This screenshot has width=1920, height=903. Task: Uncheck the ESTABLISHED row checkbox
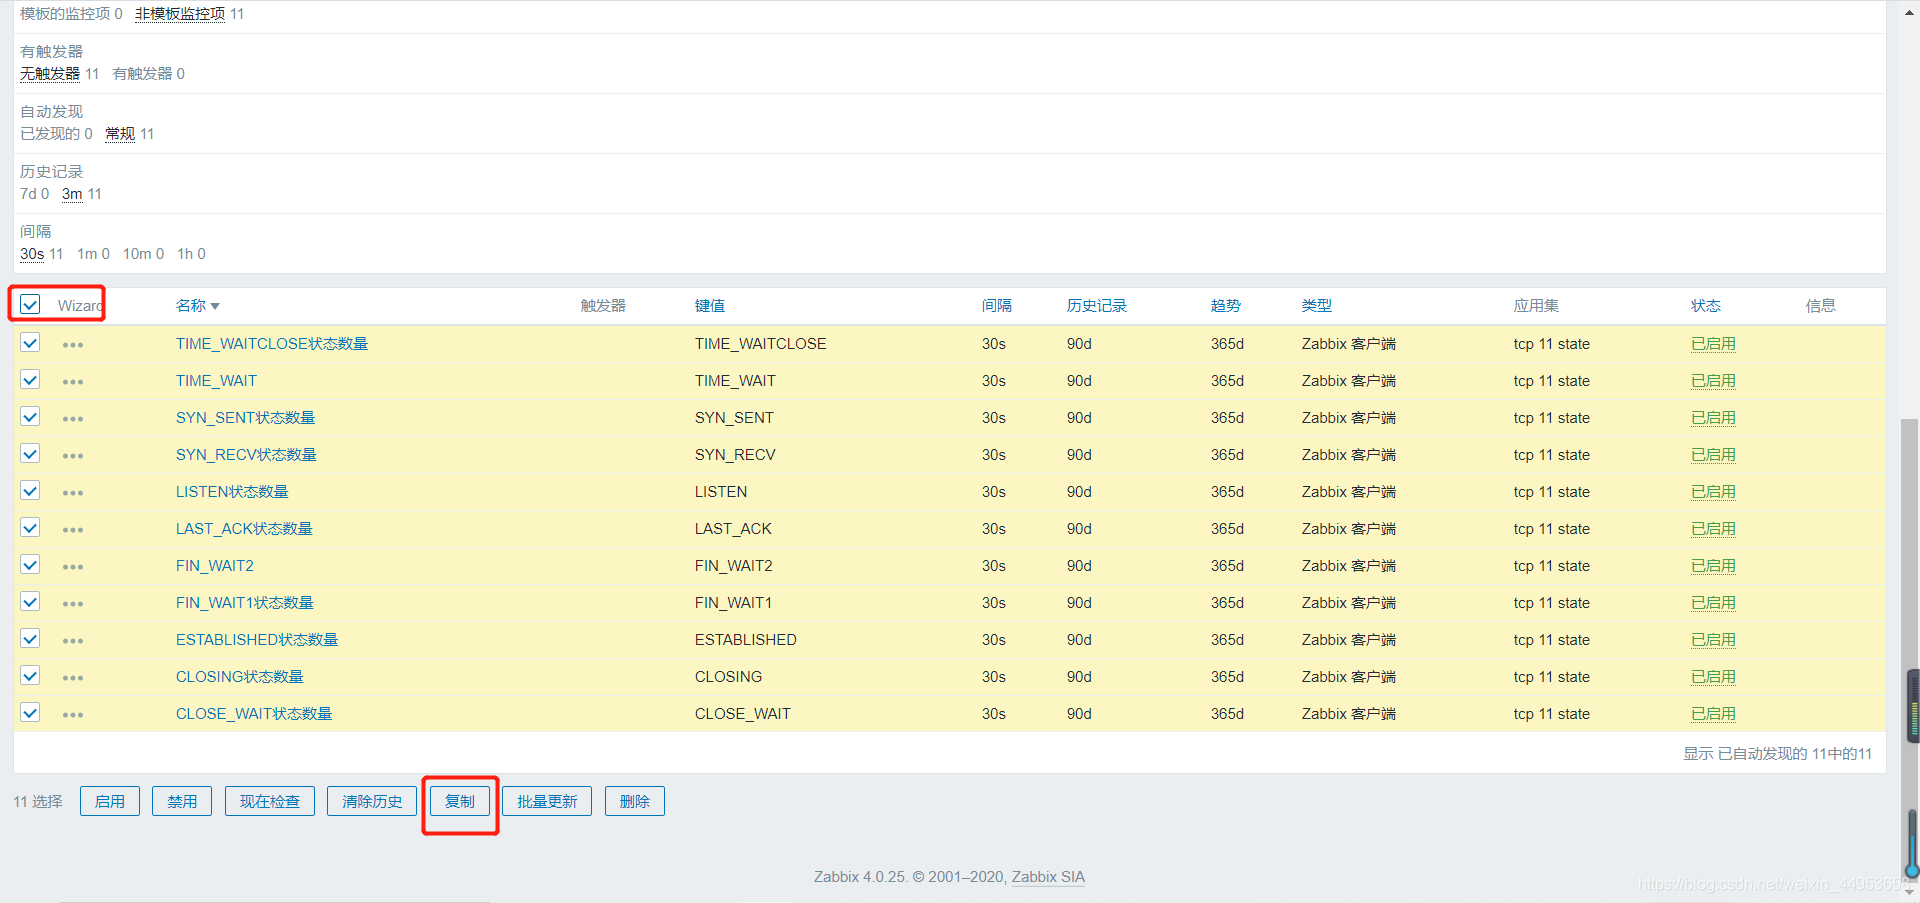pyautogui.click(x=30, y=639)
